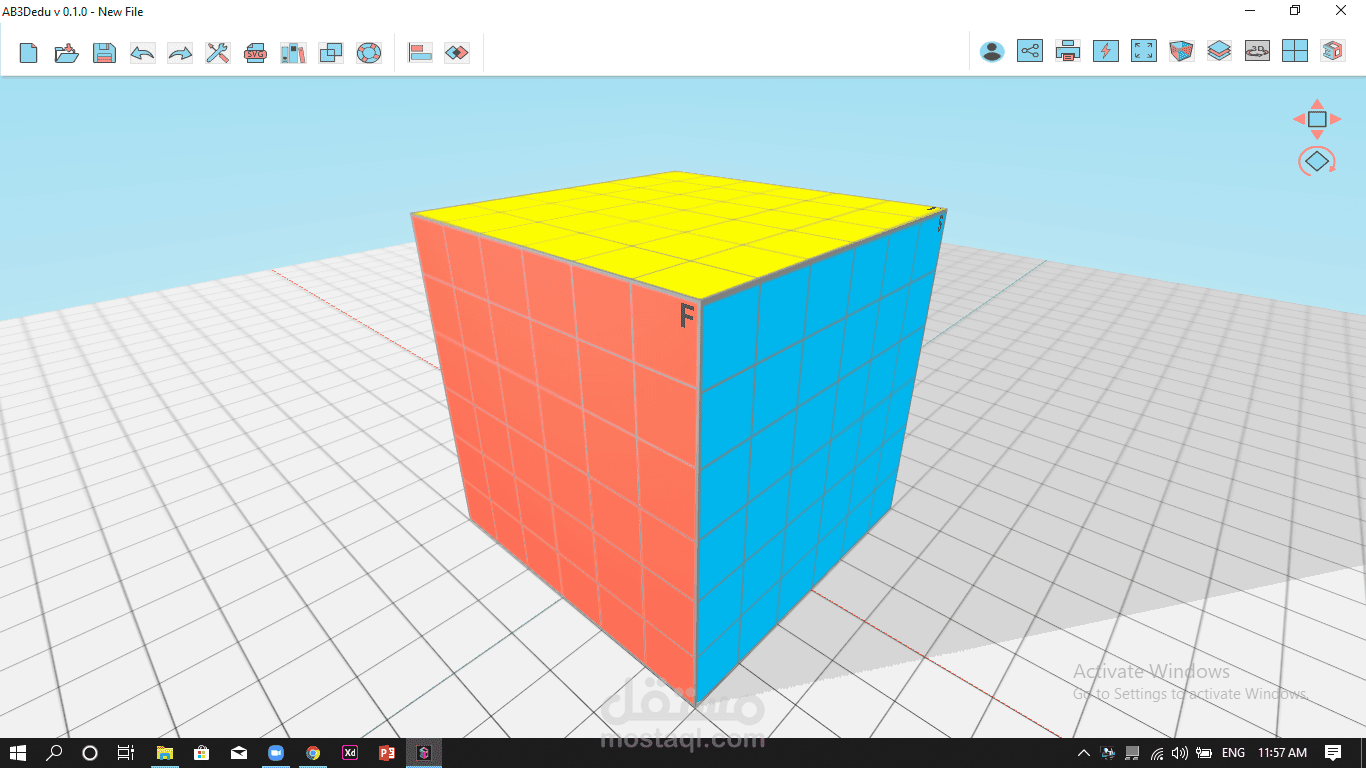1366x768 pixels.
Task: Open the Mail app from the taskbar
Action: (238, 753)
